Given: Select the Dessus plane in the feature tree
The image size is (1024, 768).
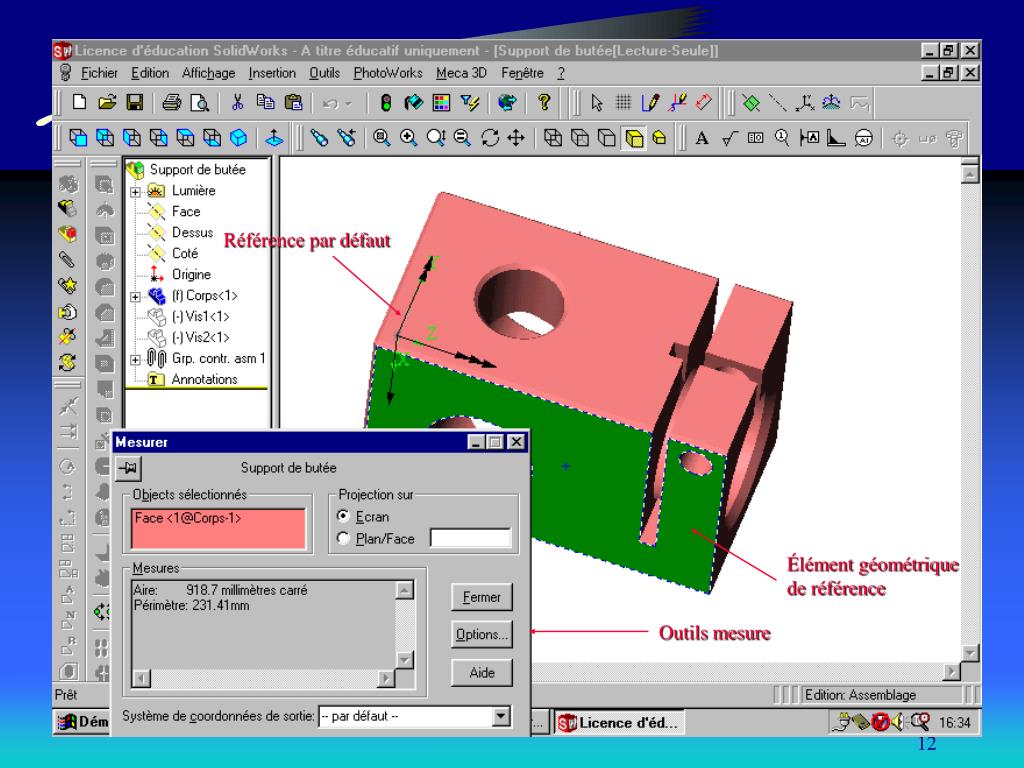Looking at the screenshot, I should 192,232.
